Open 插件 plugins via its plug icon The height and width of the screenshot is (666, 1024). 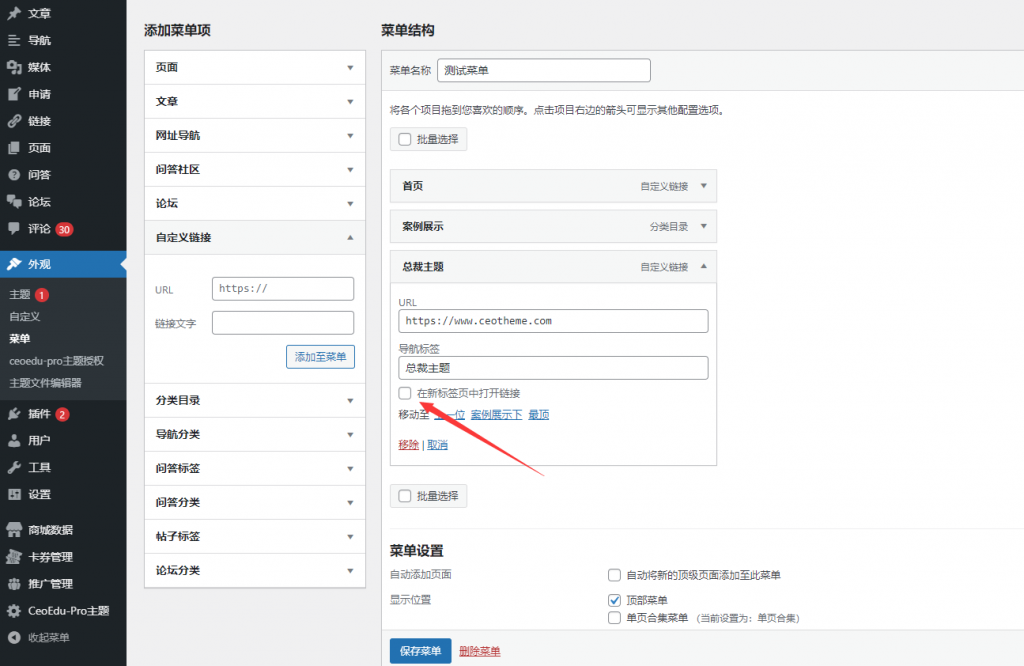coord(14,414)
